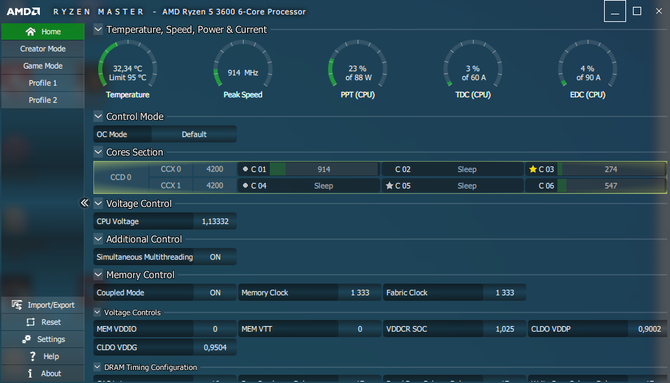The width and height of the screenshot is (670, 383).
Task: Switch to Creator Mode tab
Action: [43, 49]
